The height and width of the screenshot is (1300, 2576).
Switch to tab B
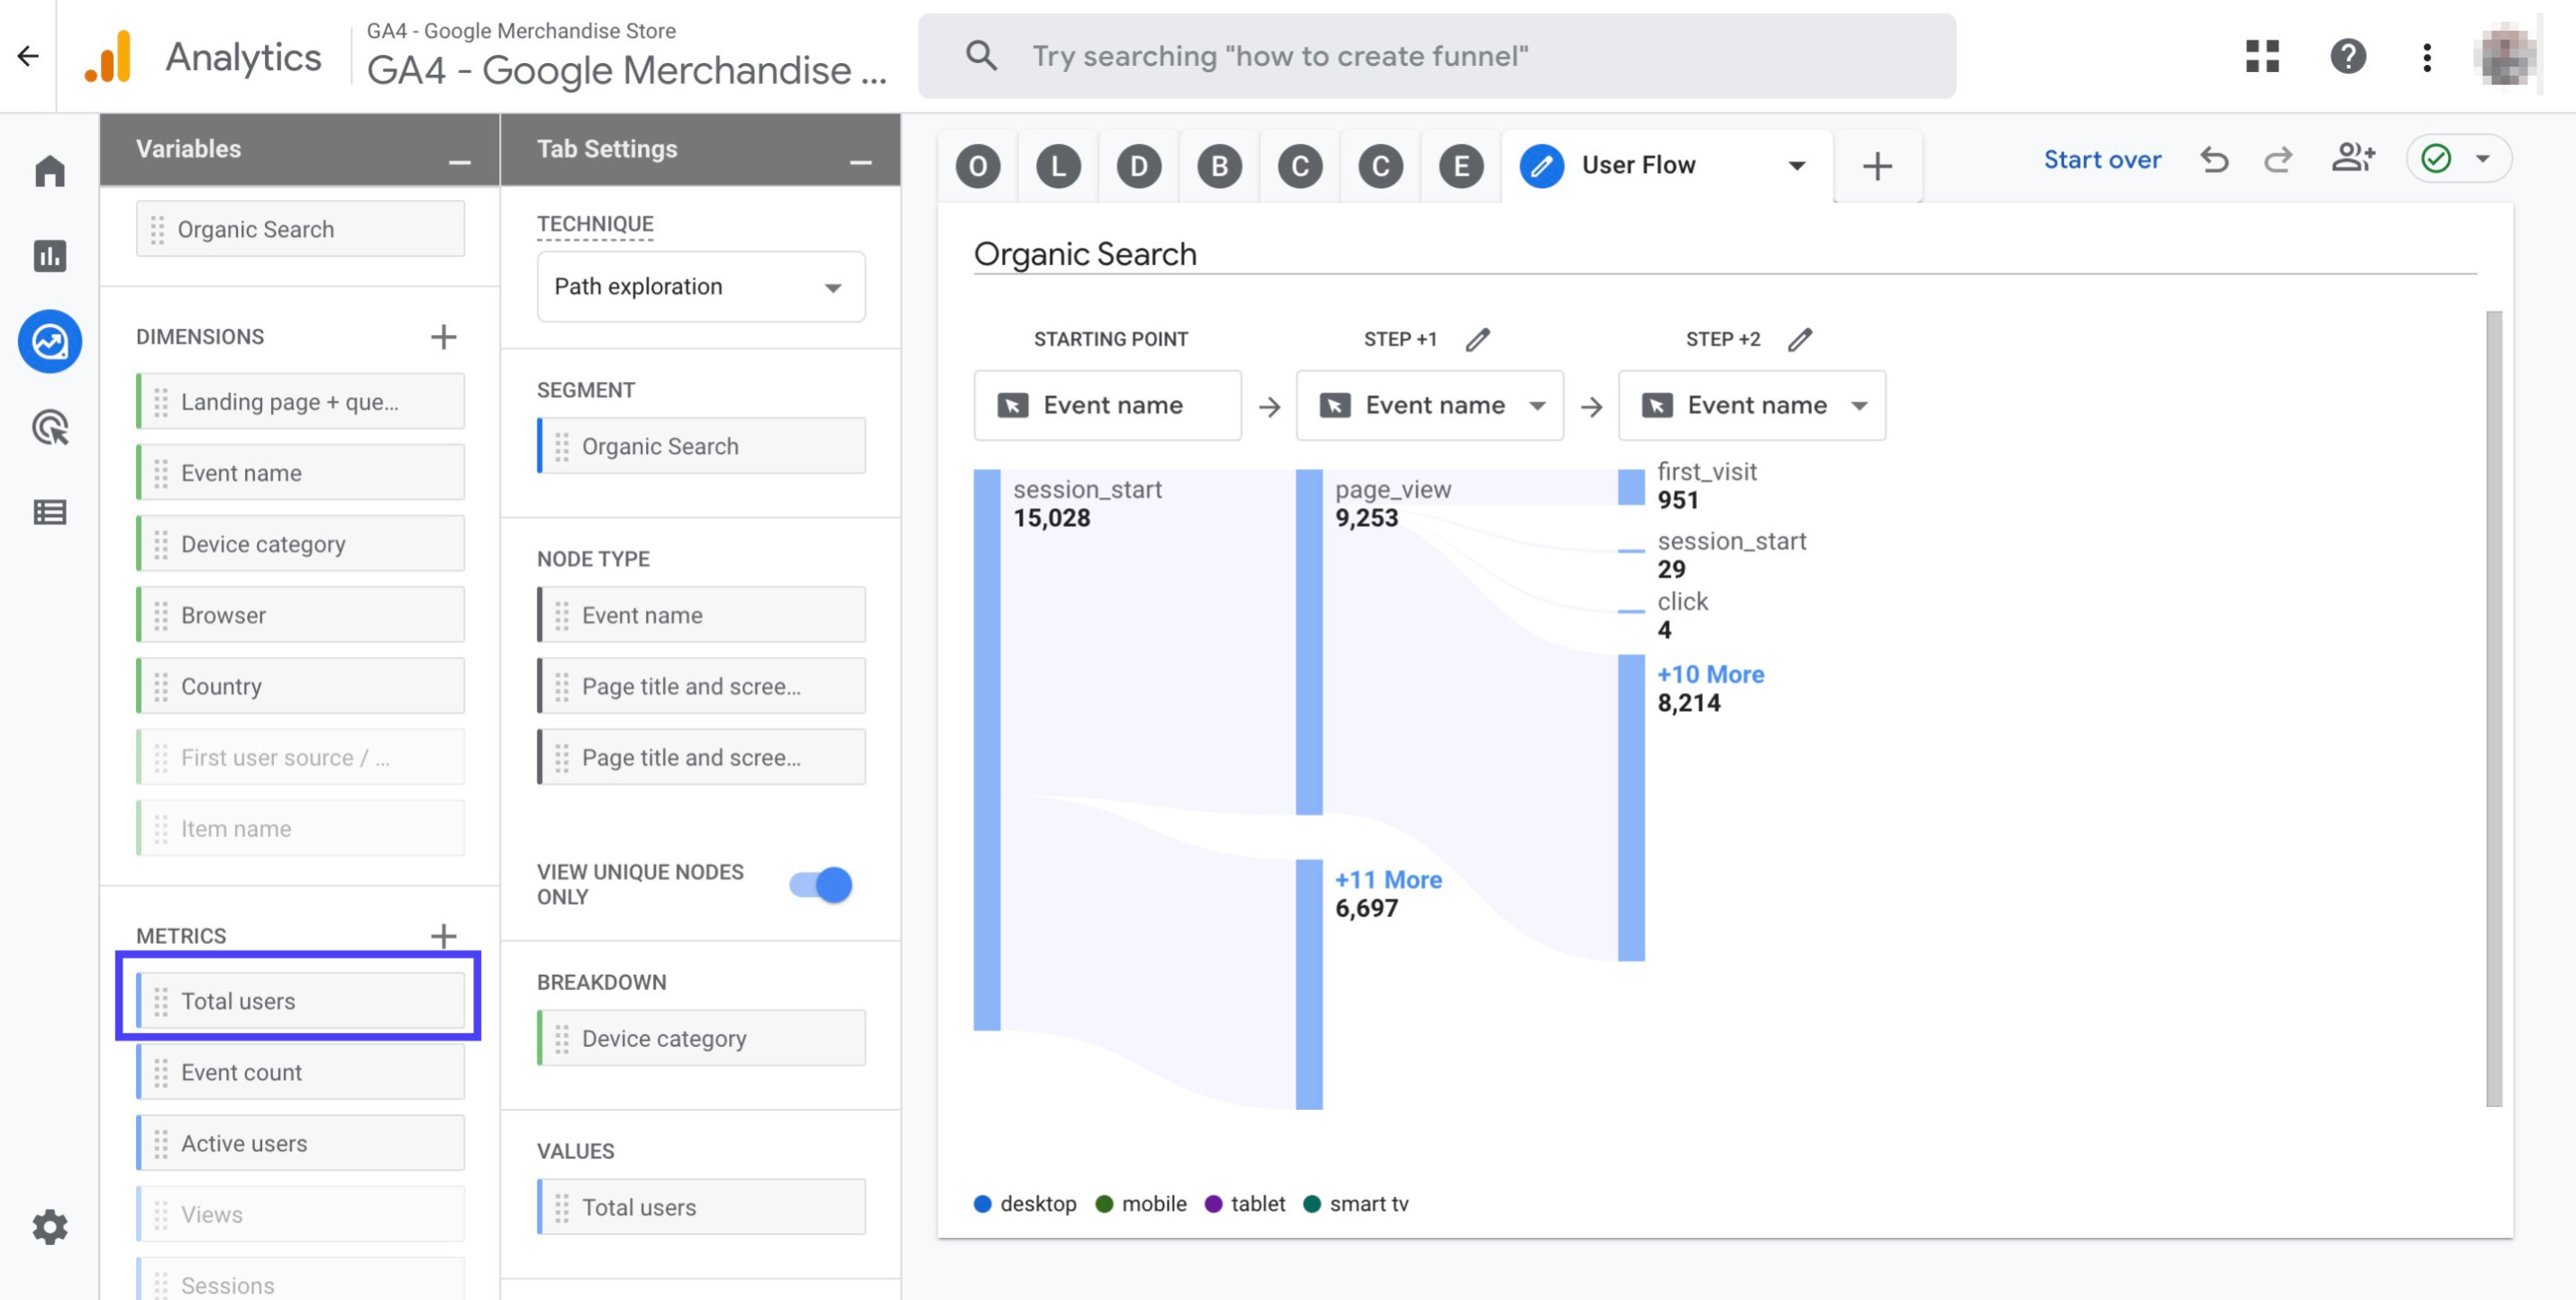coord(1219,166)
